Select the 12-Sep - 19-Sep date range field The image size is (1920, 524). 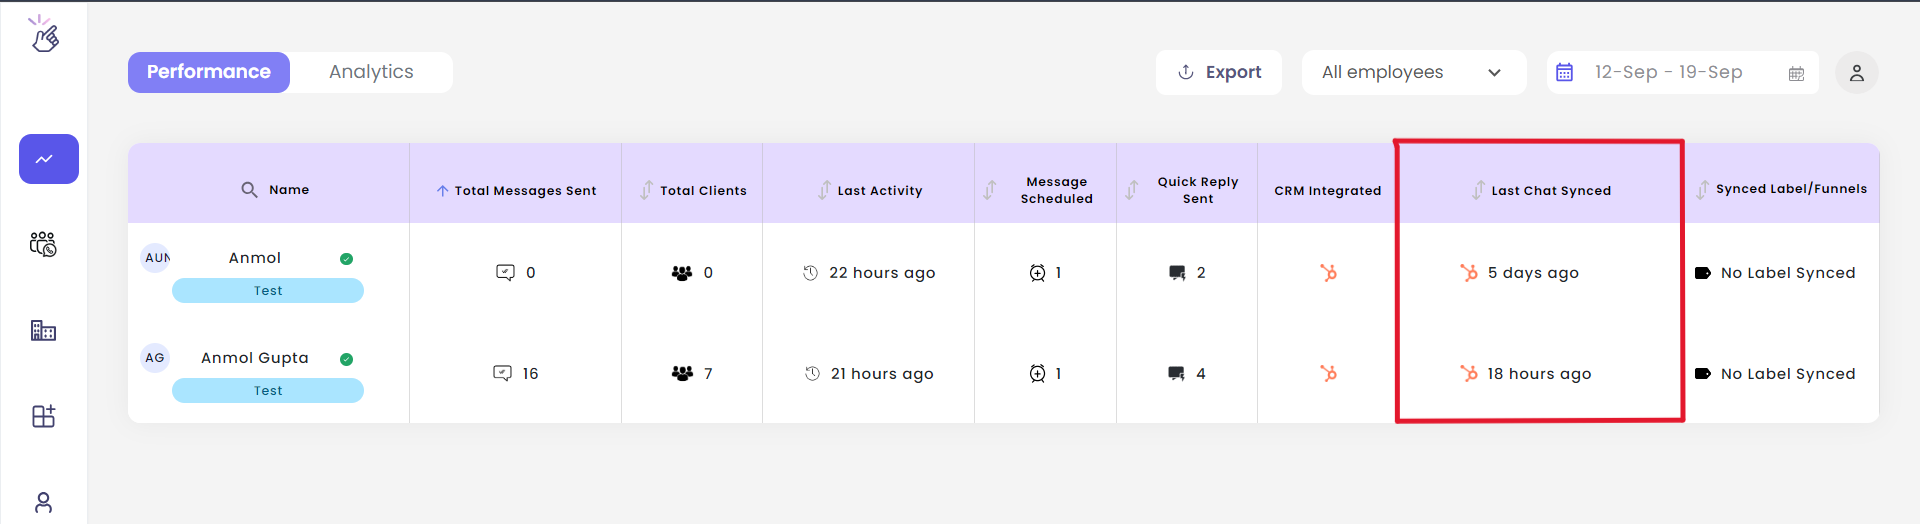[1682, 72]
